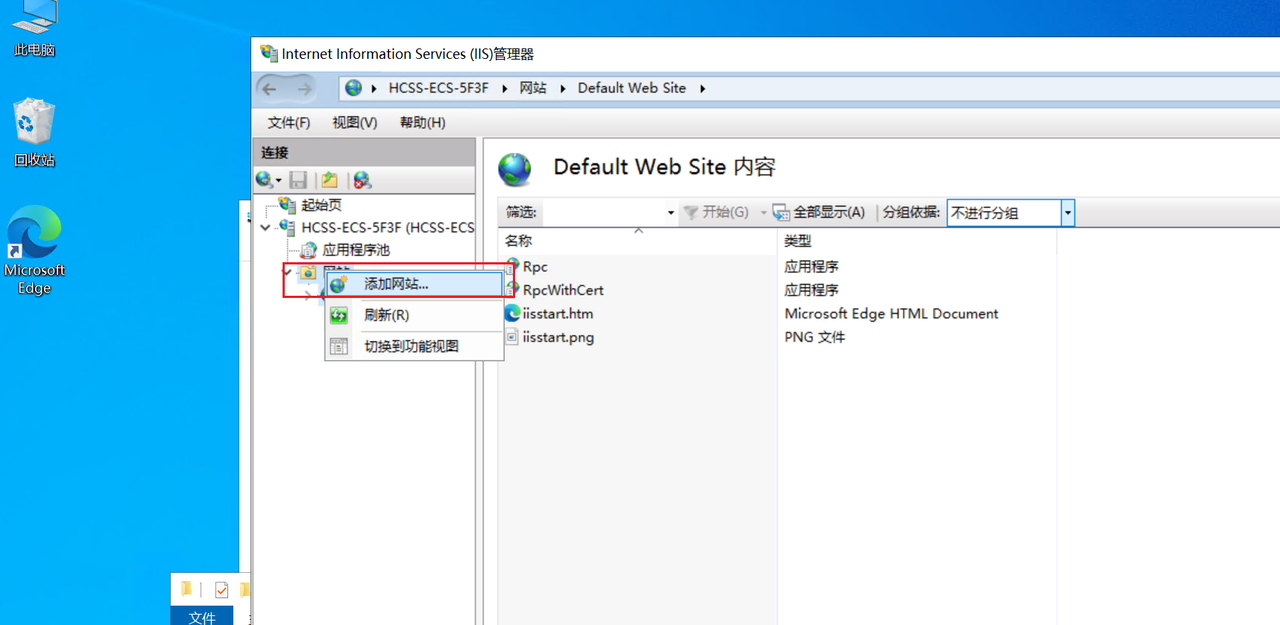The image size is (1280, 625).
Task: Click the delete connection icon in 连接 toolbar
Action: (362, 180)
